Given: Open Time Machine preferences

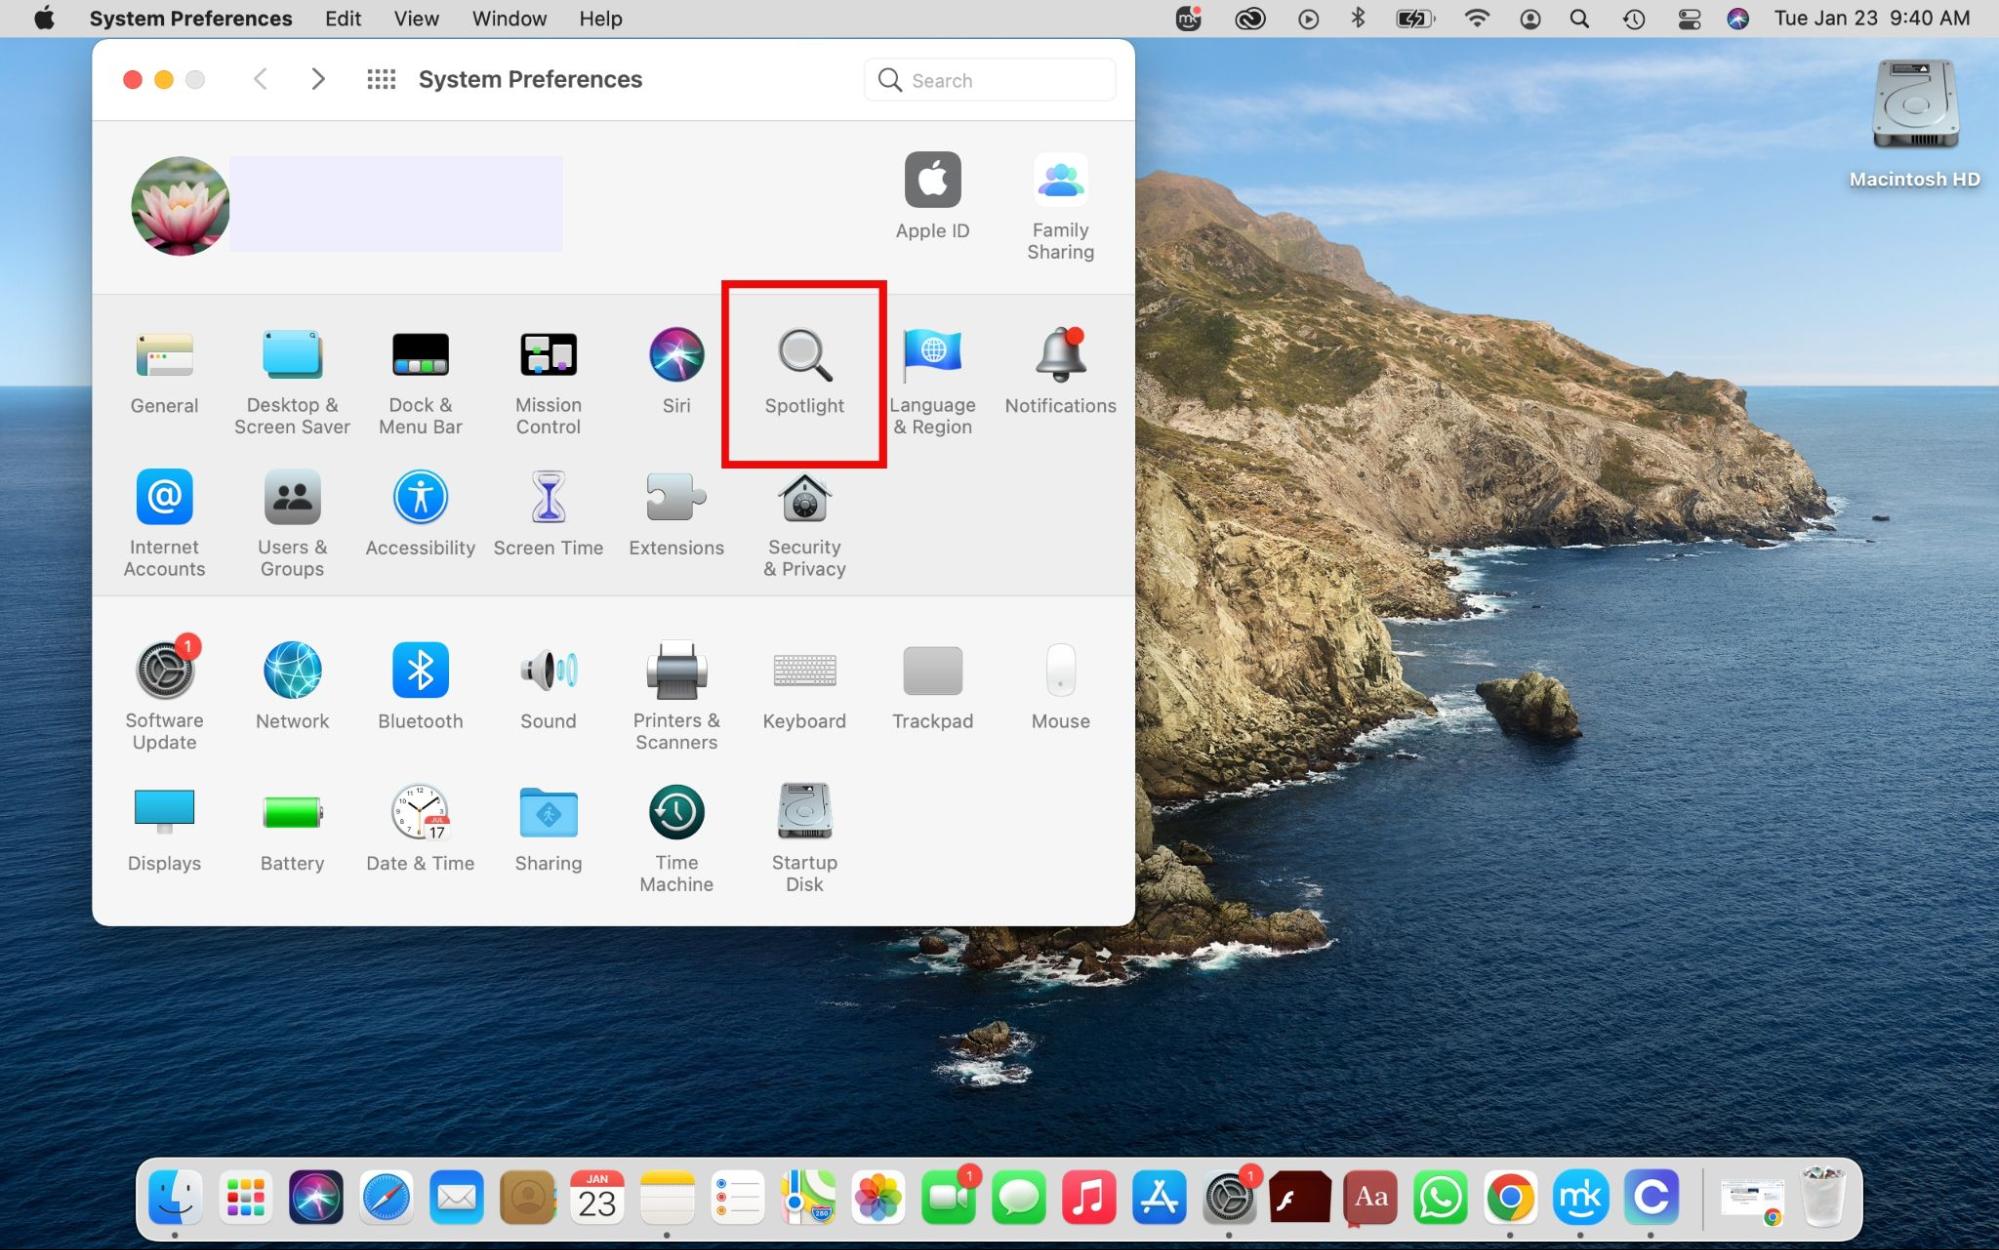Looking at the screenshot, I should coord(676,830).
